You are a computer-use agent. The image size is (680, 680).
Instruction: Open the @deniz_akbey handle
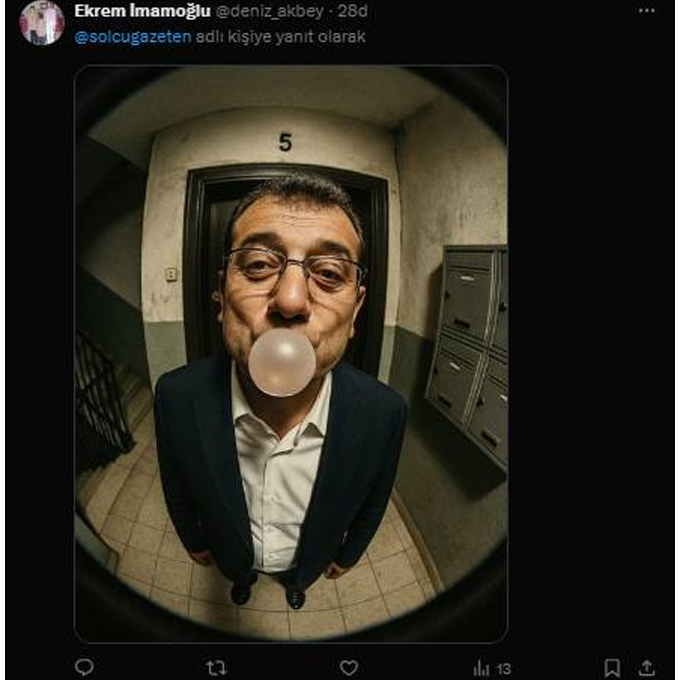269,11
